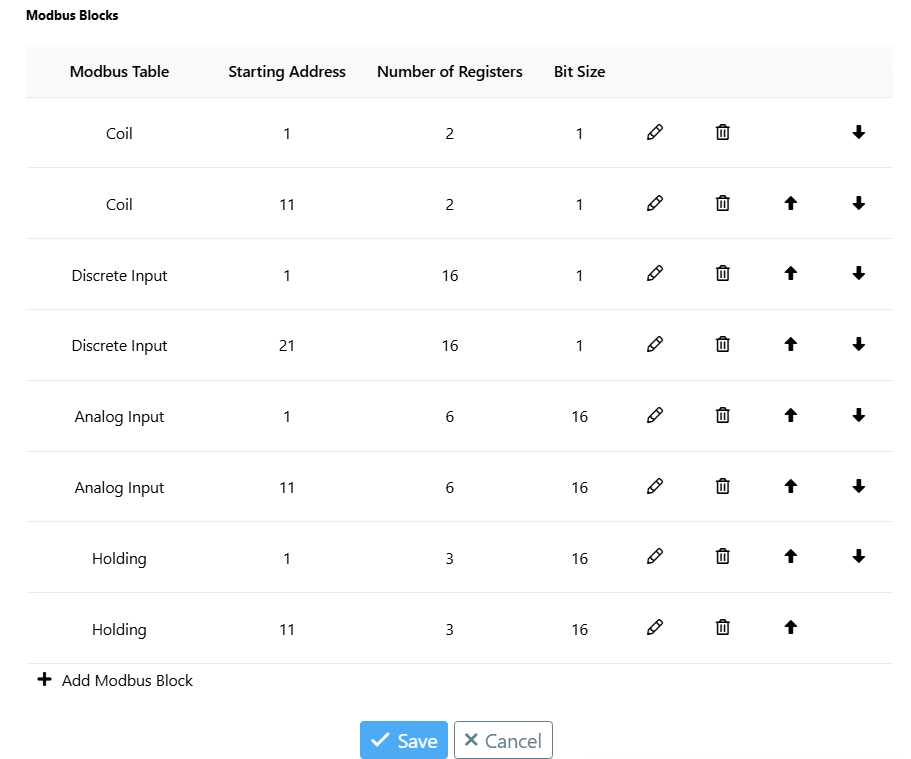This screenshot has width=911, height=759.
Task: Move Analog Input address 11 block up
Action: pyautogui.click(x=791, y=486)
